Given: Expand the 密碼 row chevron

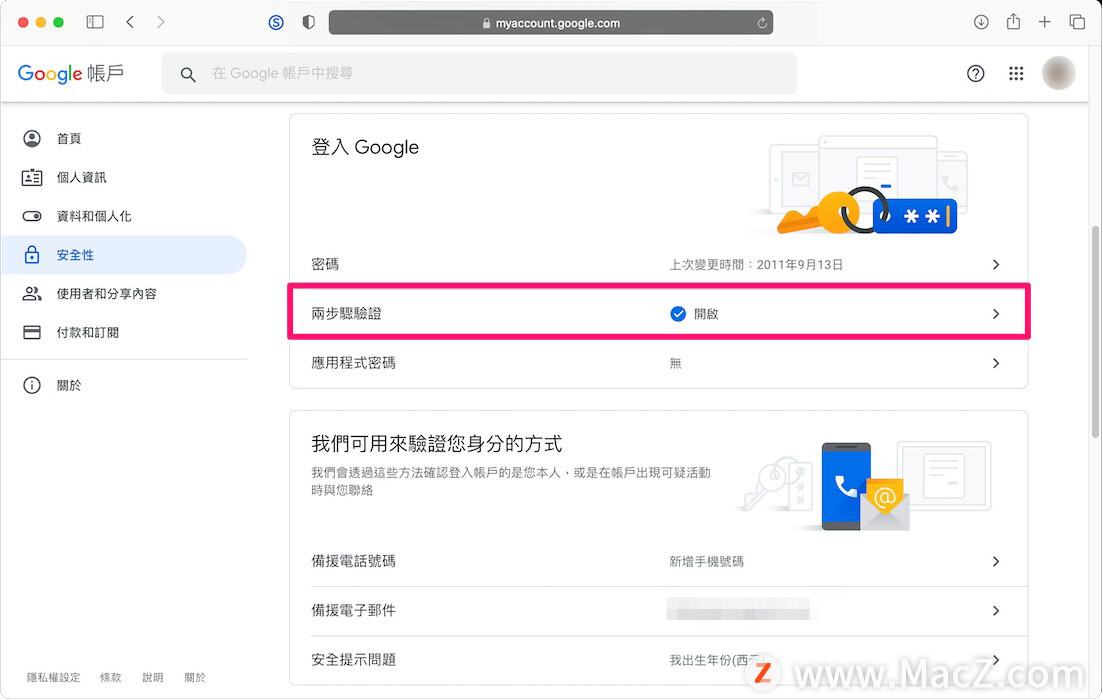Looking at the screenshot, I should coord(995,265).
